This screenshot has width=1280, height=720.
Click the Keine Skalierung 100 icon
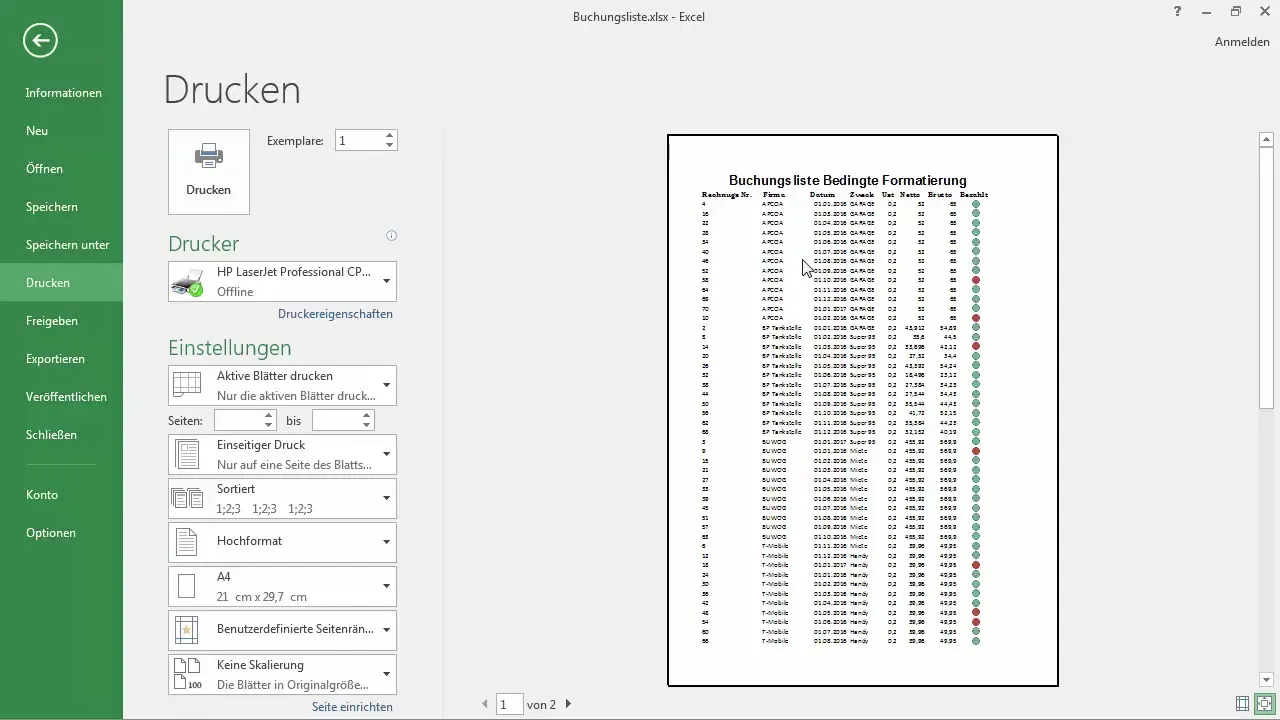click(x=188, y=674)
